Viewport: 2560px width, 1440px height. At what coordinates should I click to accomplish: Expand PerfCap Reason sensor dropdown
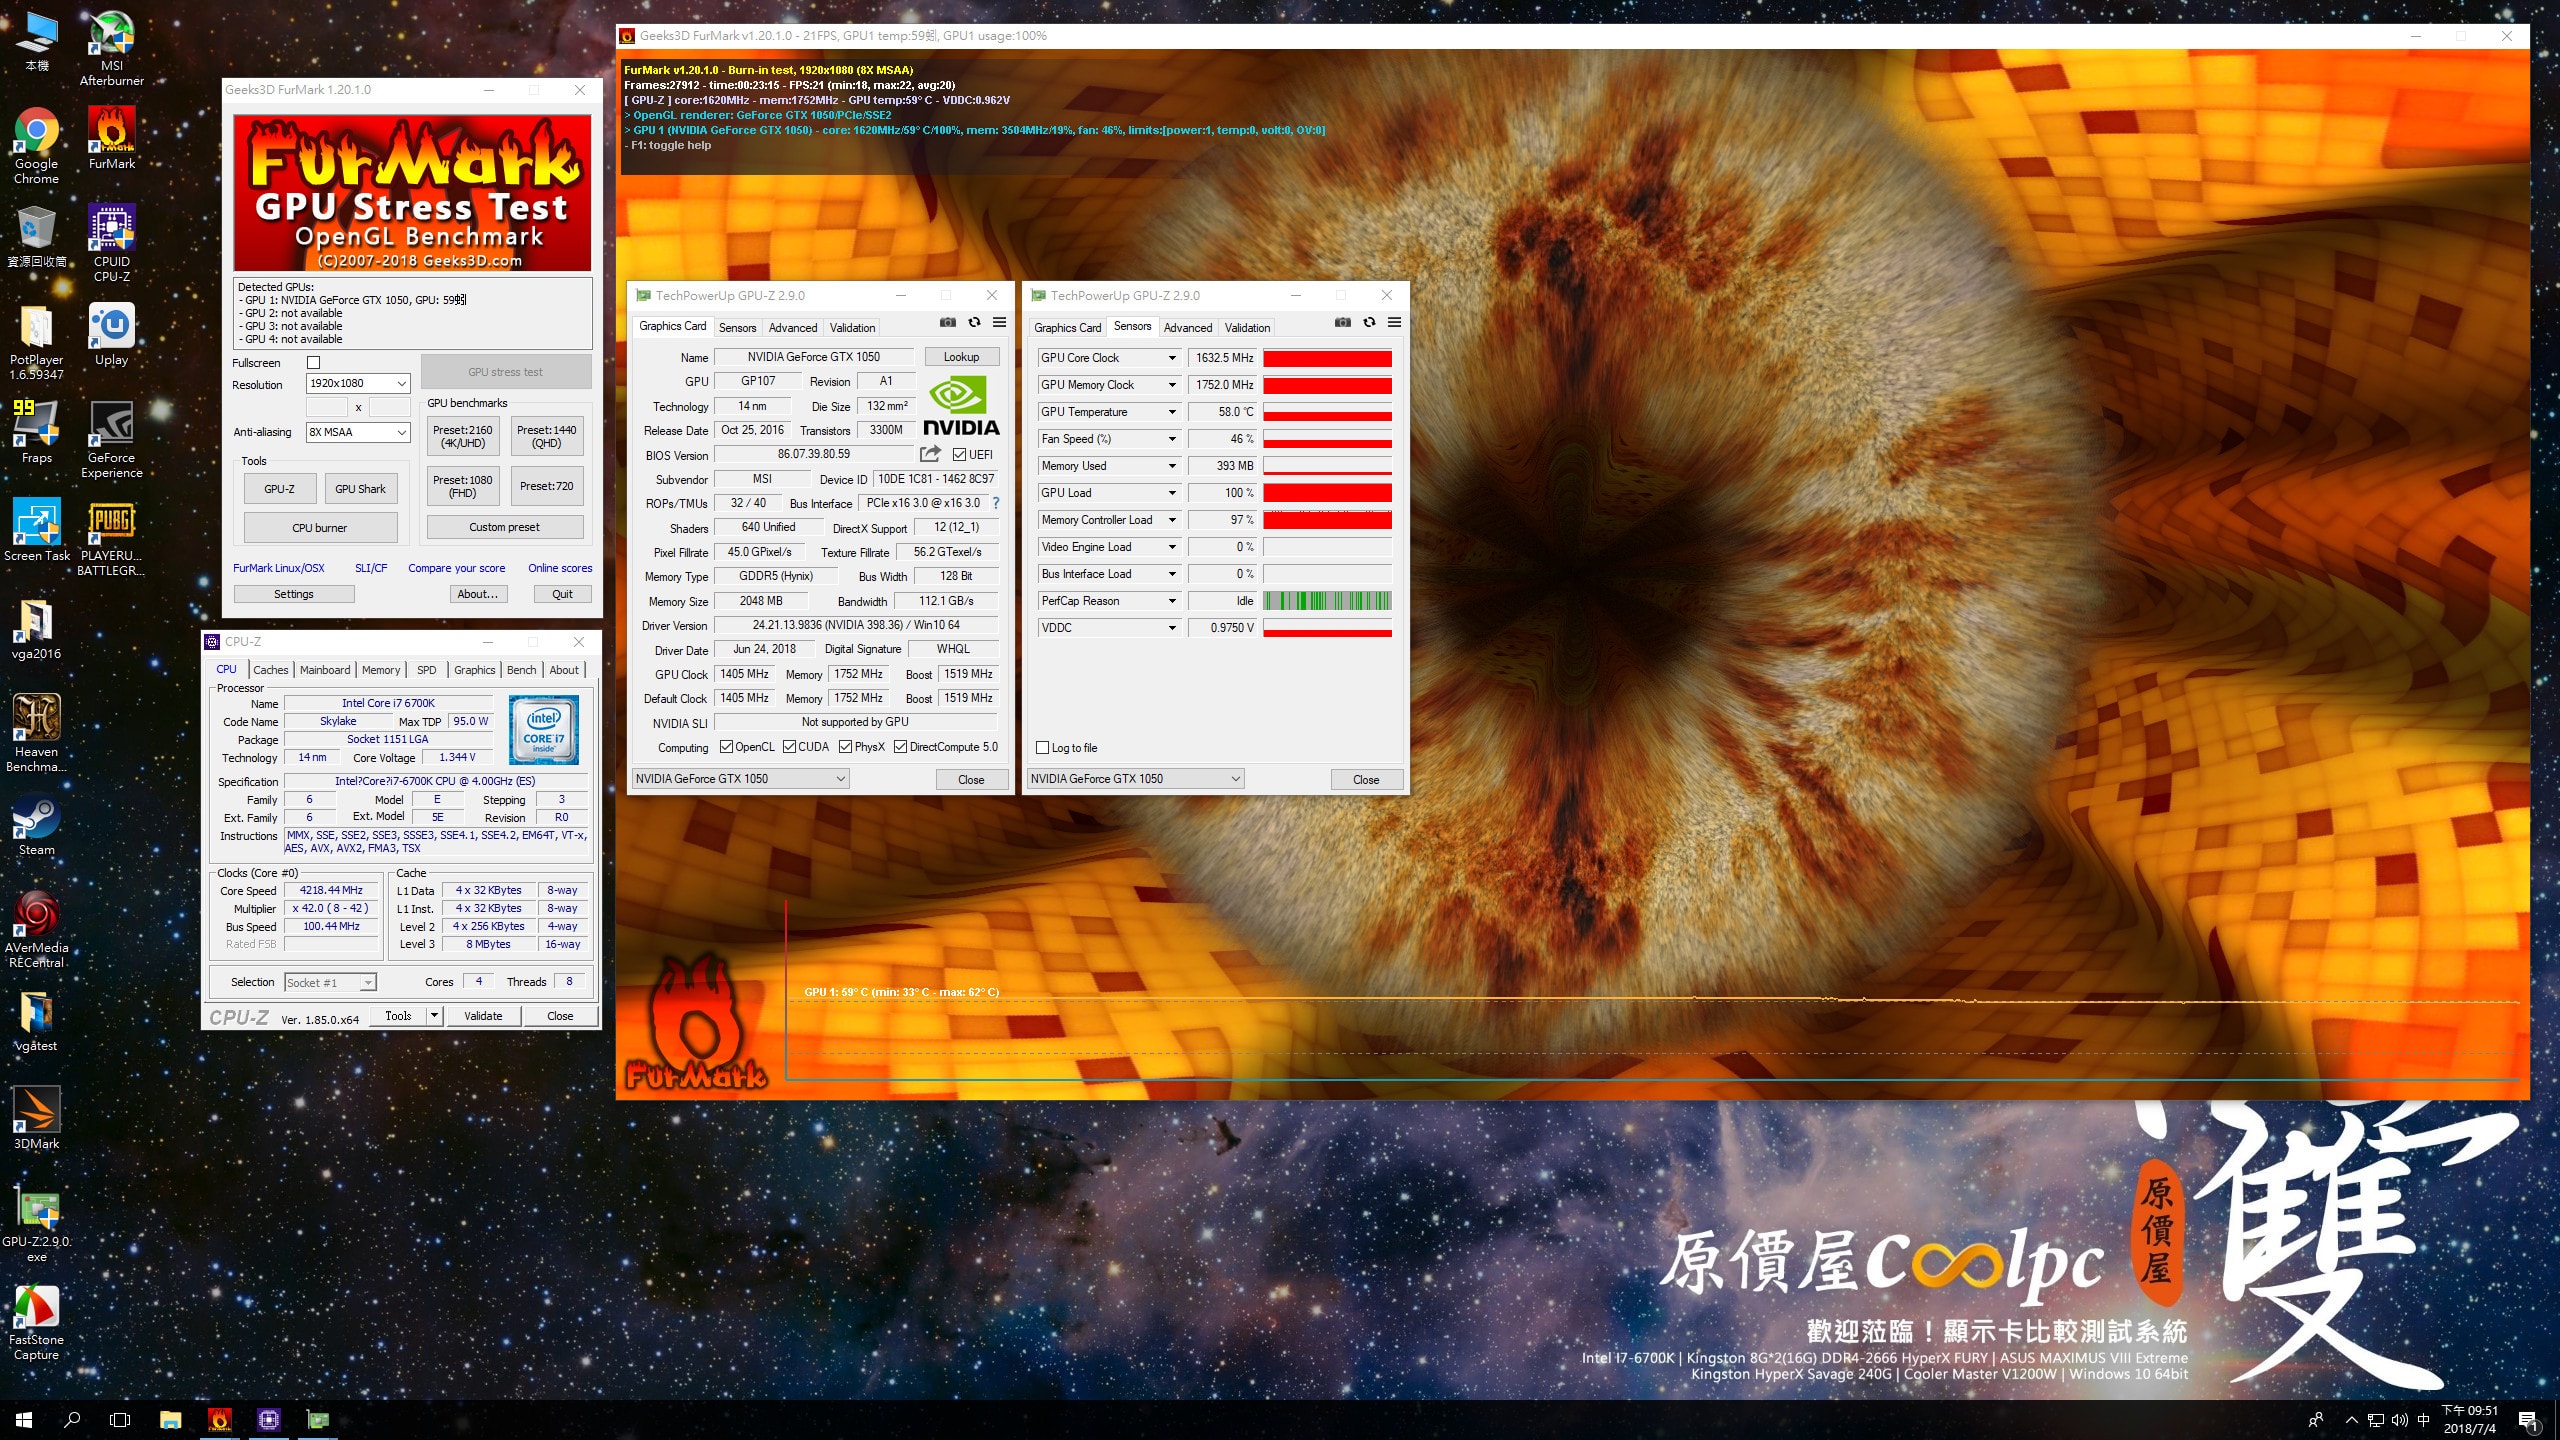[1172, 601]
